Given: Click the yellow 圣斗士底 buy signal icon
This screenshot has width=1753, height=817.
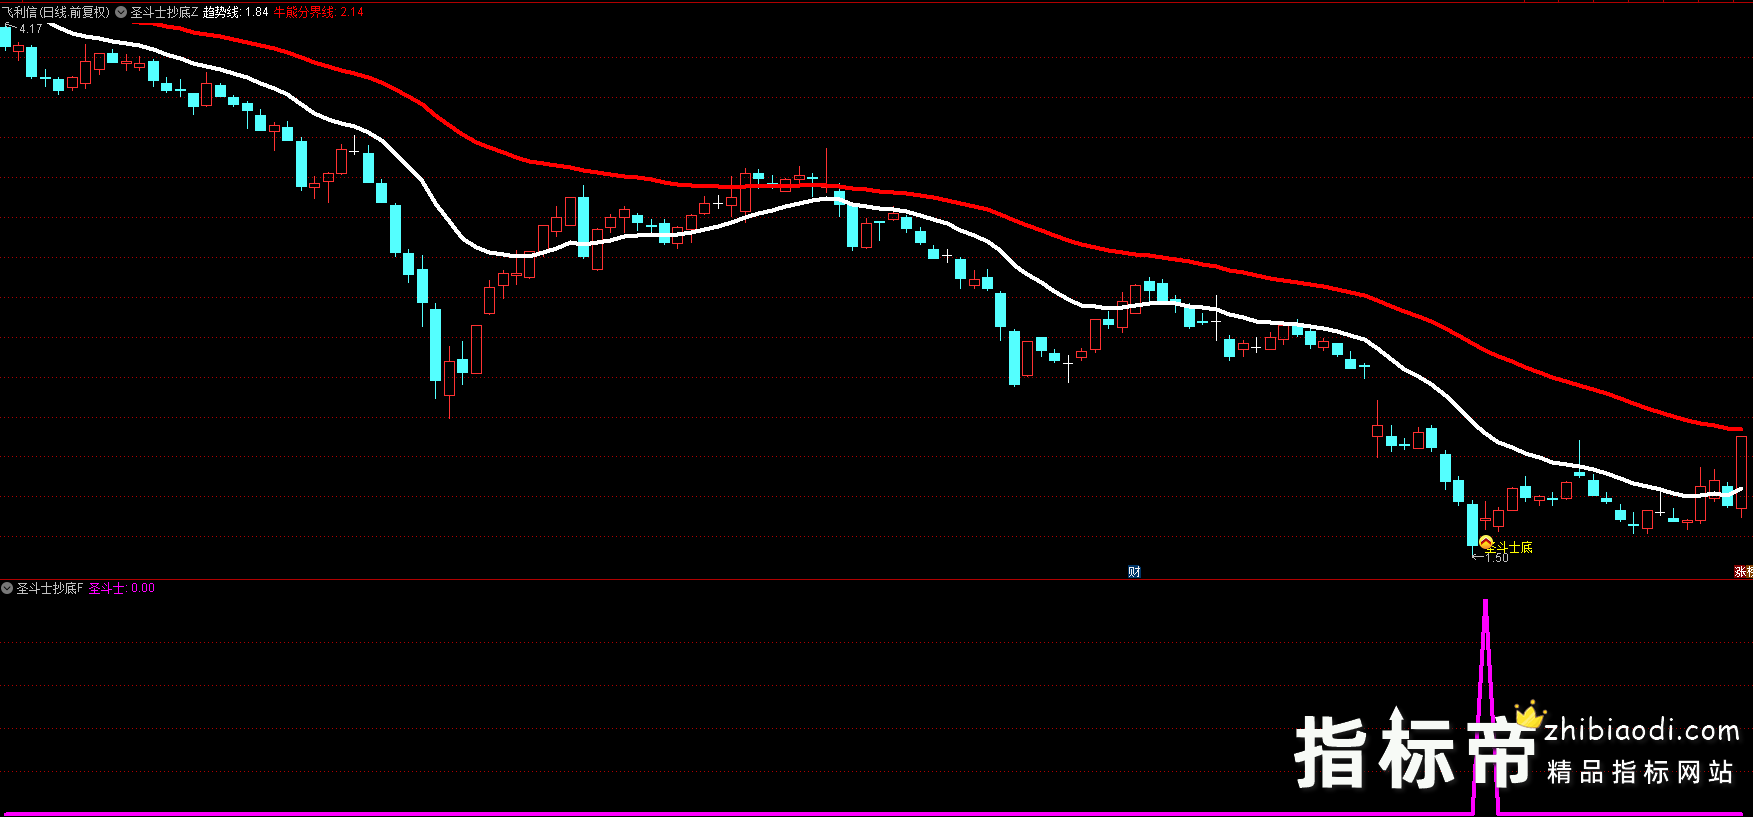Looking at the screenshot, I should [1486, 544].
